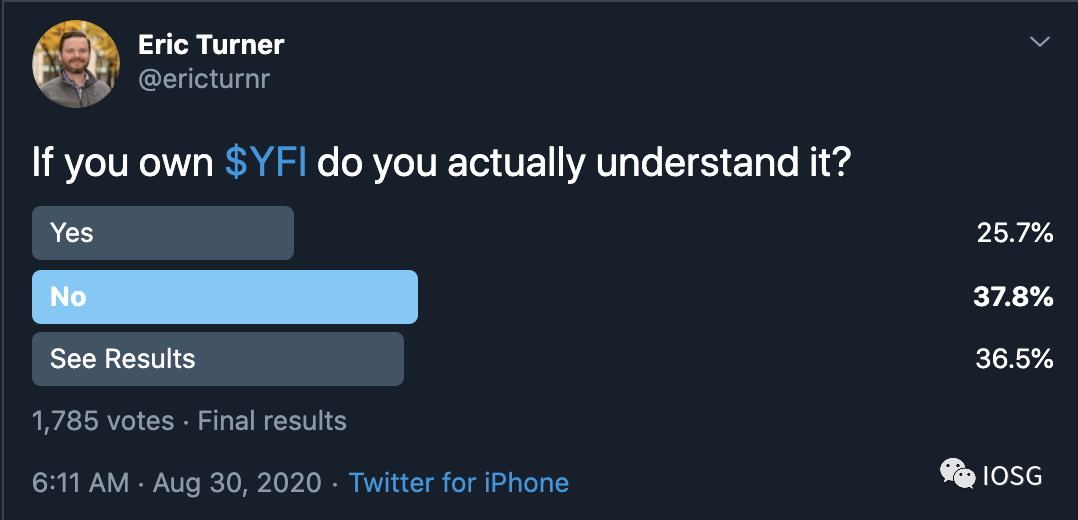The image size is (1078, 520).
Task: Click the Final results label
Action: 272,421
